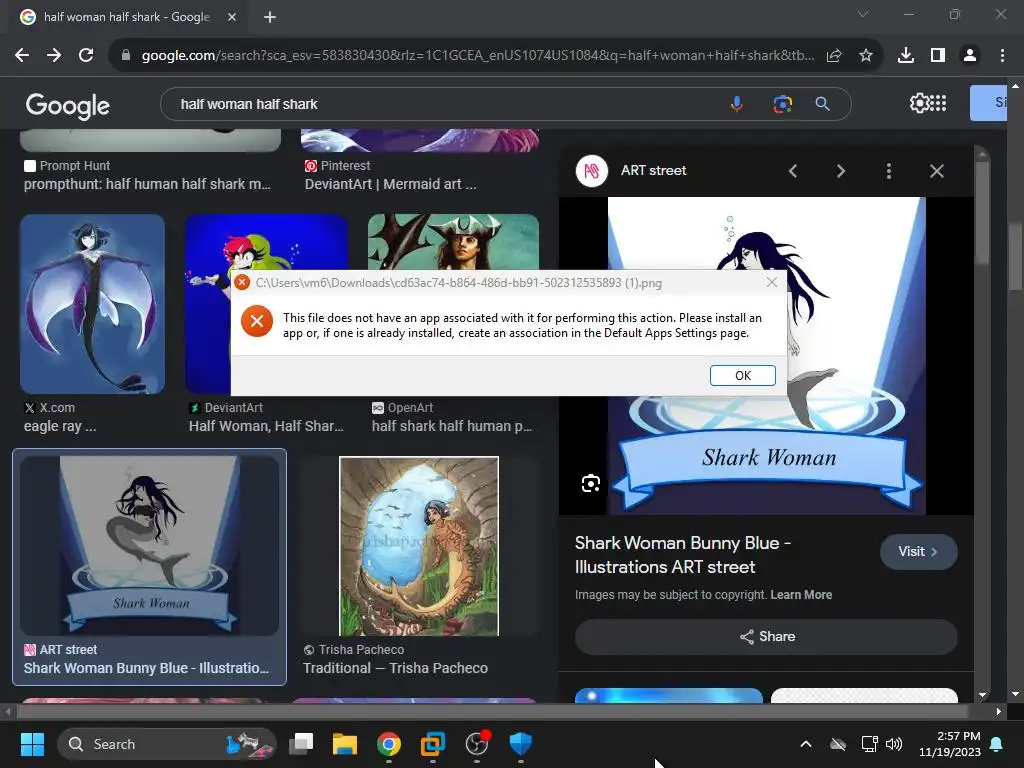Open 'Shark Woman Bunny Blue' title link
This screenshot has height=768, width=1024.
pos(682,554)
